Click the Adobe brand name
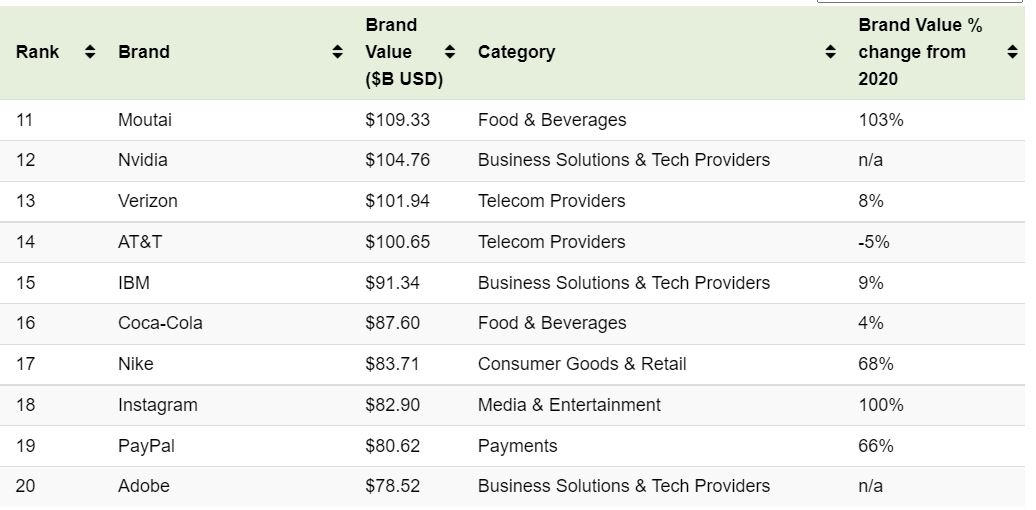Screen dimensions: 1036x510 [144, 486]
